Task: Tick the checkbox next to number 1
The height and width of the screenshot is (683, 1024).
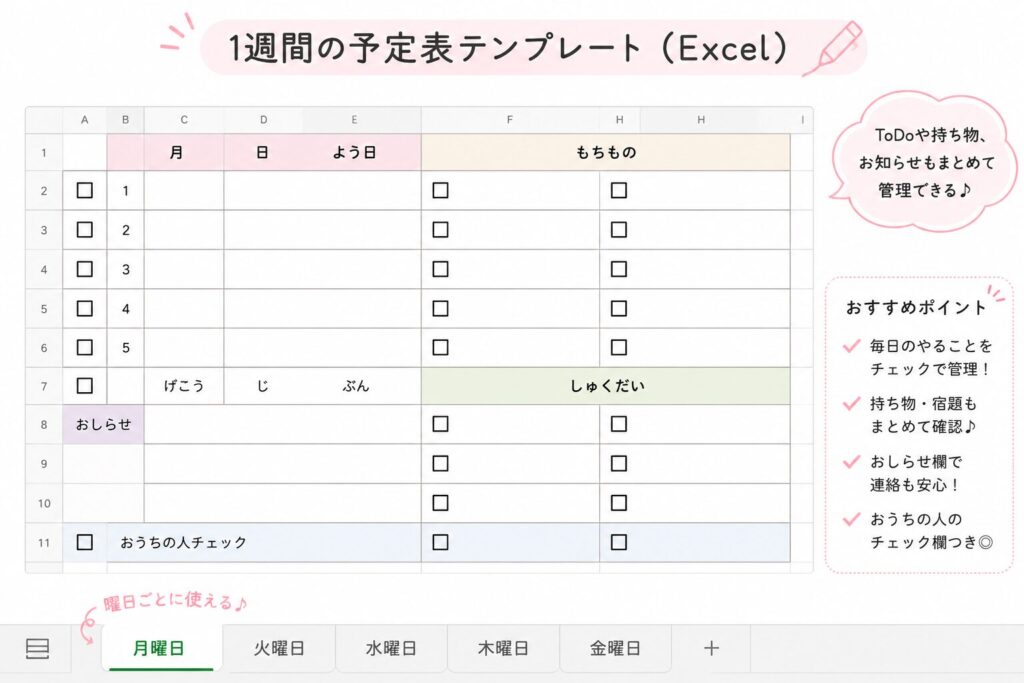Action: click(84, 190)
